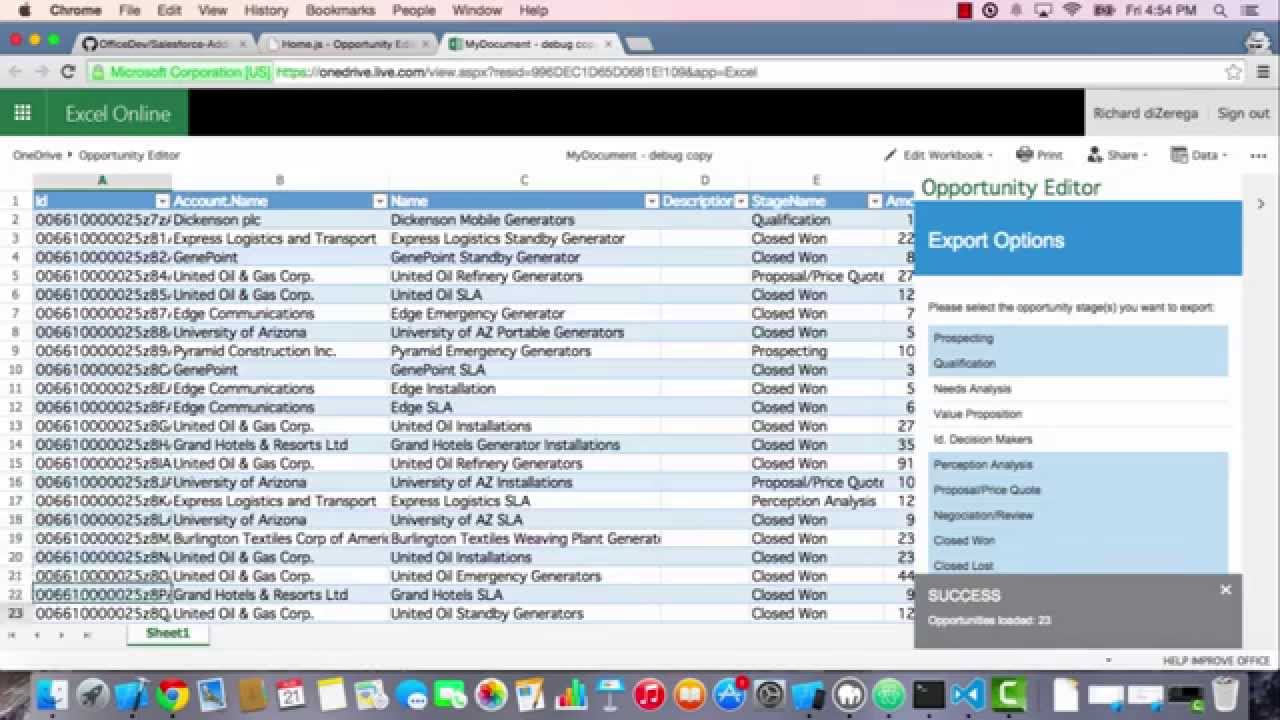Launch Google Chrome from the Dock
Viewport: 1280px width, 720px height.
pos(172,694)
